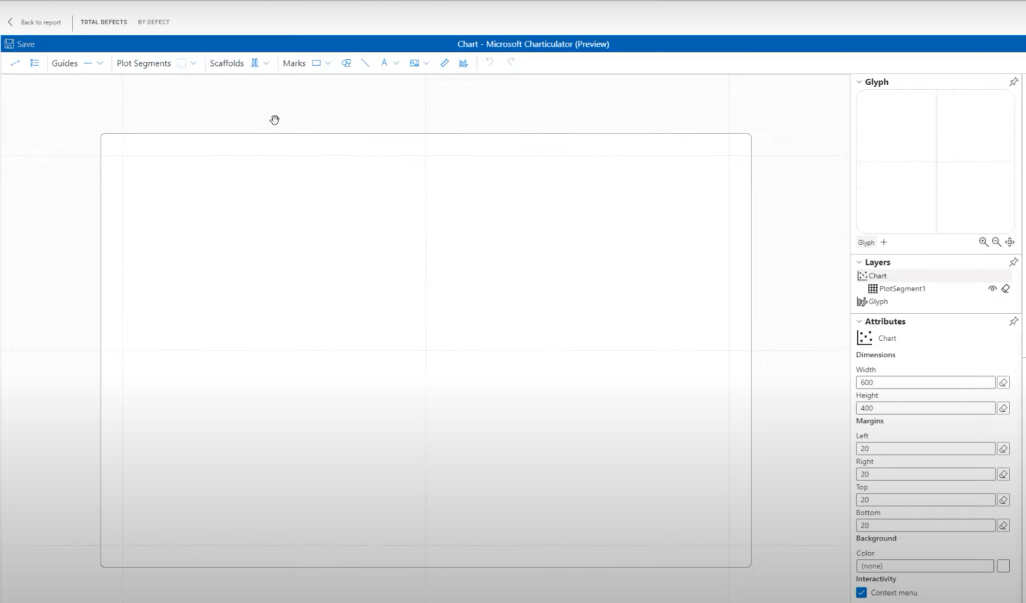The height and width of the screenshot is (603, 1026).
Task: Erase PlotSegment1 with the eraser icon
Action: (x=1006, y=288)
